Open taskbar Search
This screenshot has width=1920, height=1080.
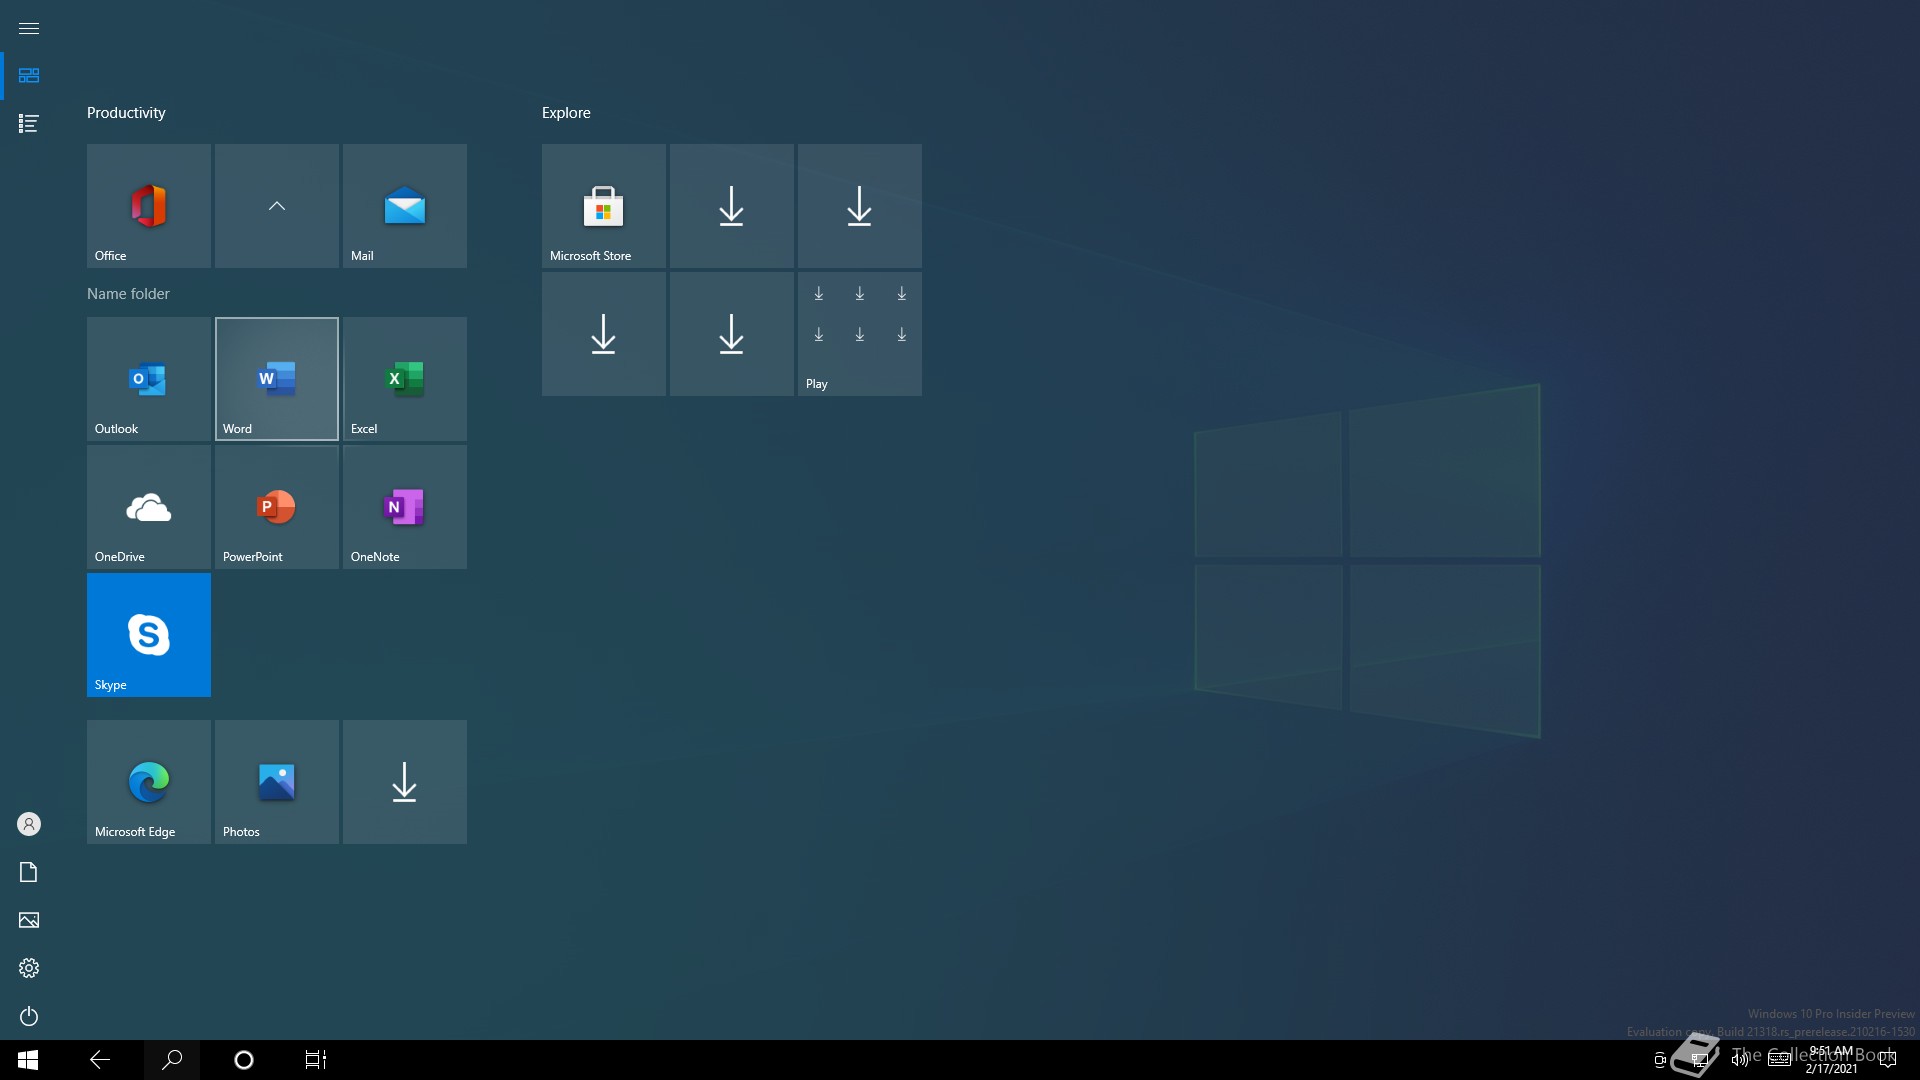[x=172, y=1060]
